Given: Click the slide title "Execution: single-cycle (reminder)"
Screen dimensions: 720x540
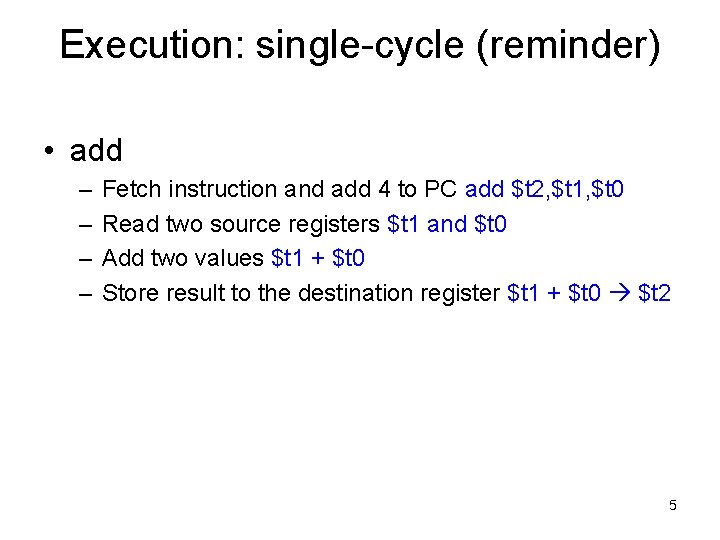Looking at the screenshot, I should (360, 45).
